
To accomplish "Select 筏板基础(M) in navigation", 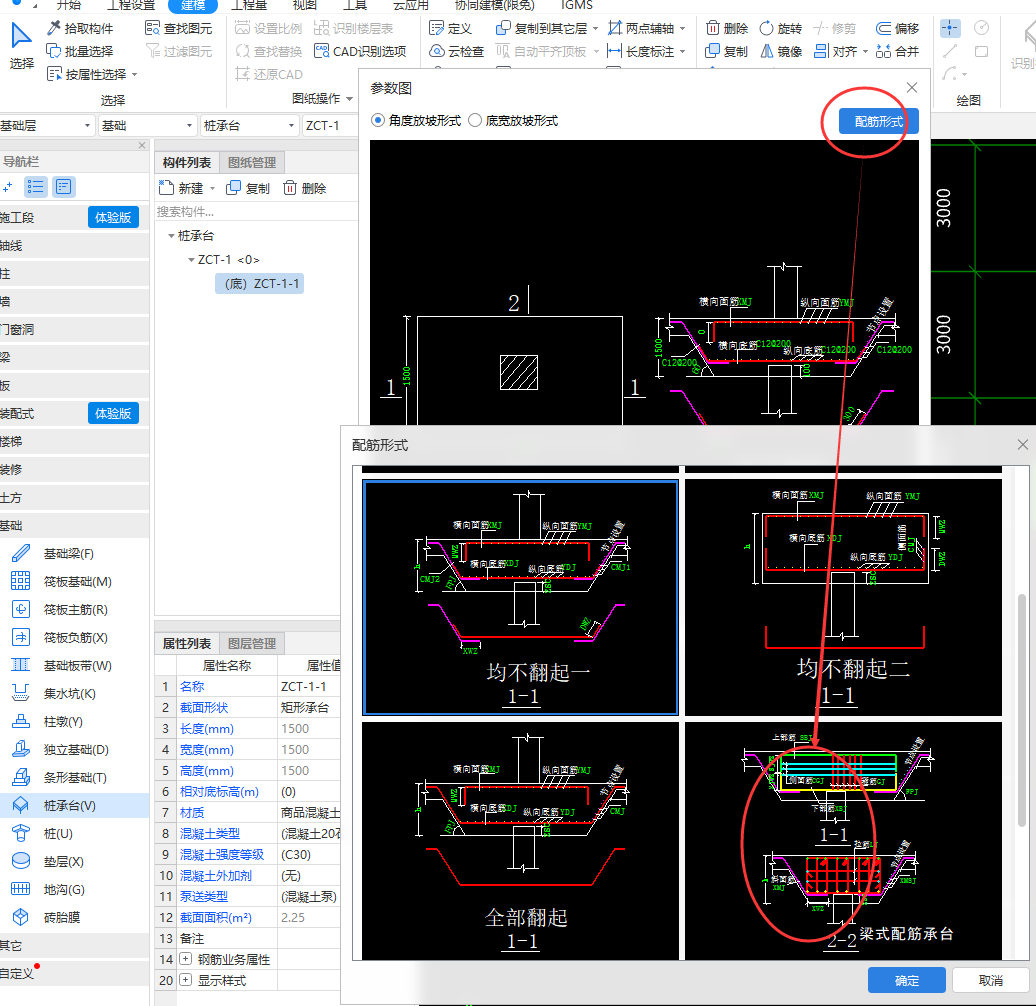I will [77, 581].
